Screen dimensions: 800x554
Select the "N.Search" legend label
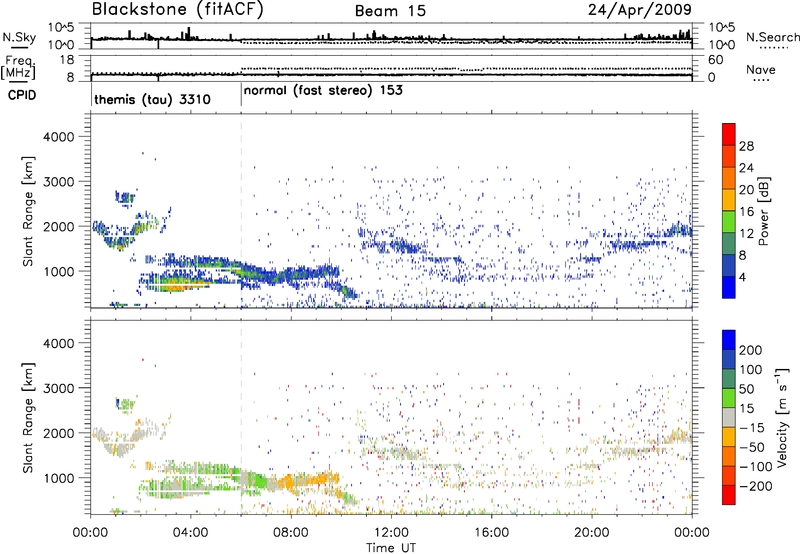pos(772,37)
